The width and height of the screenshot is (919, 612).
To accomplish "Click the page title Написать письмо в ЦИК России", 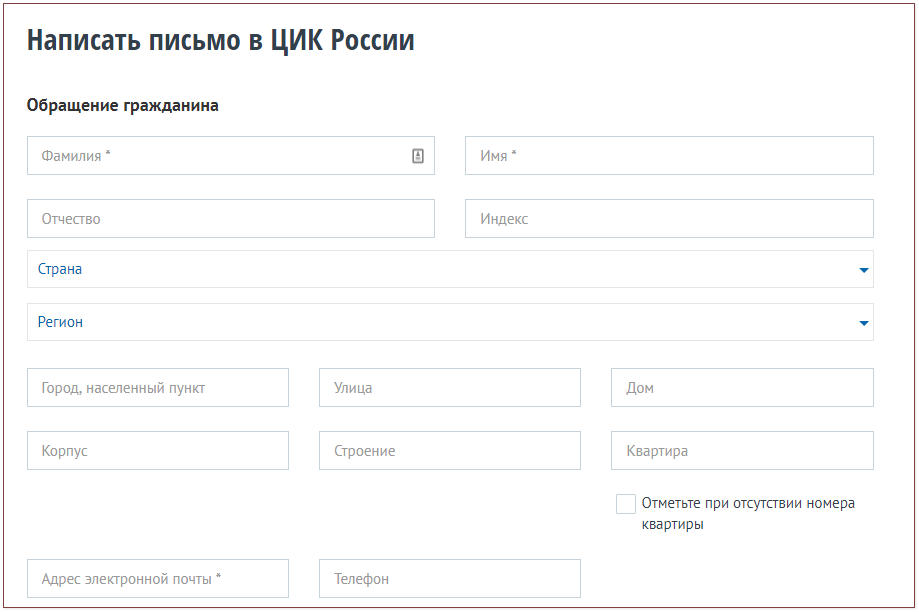I will 220,41.
